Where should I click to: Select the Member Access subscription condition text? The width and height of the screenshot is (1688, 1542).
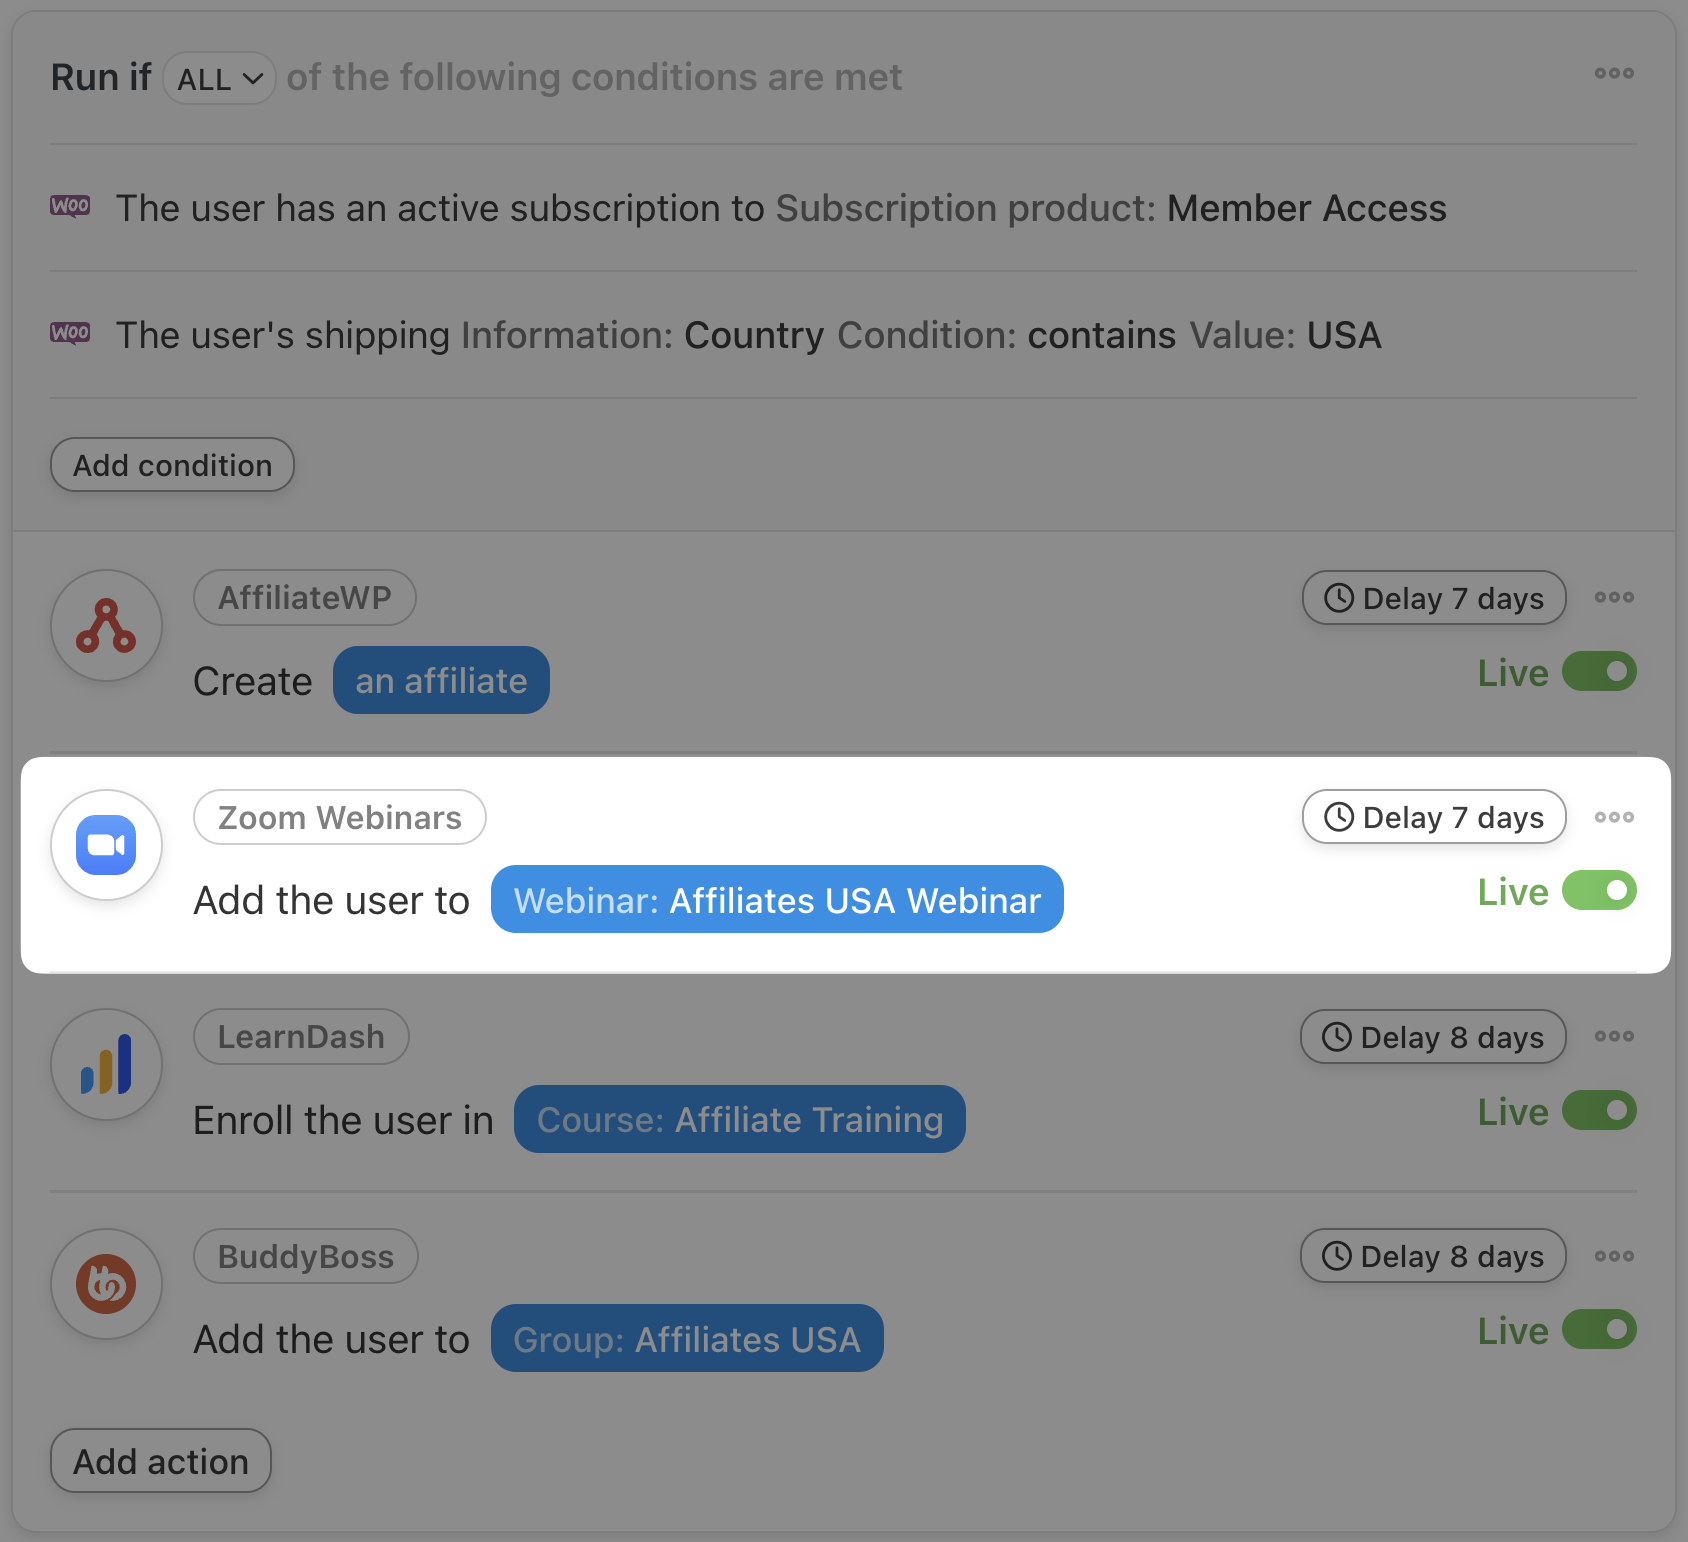point(781,208)
